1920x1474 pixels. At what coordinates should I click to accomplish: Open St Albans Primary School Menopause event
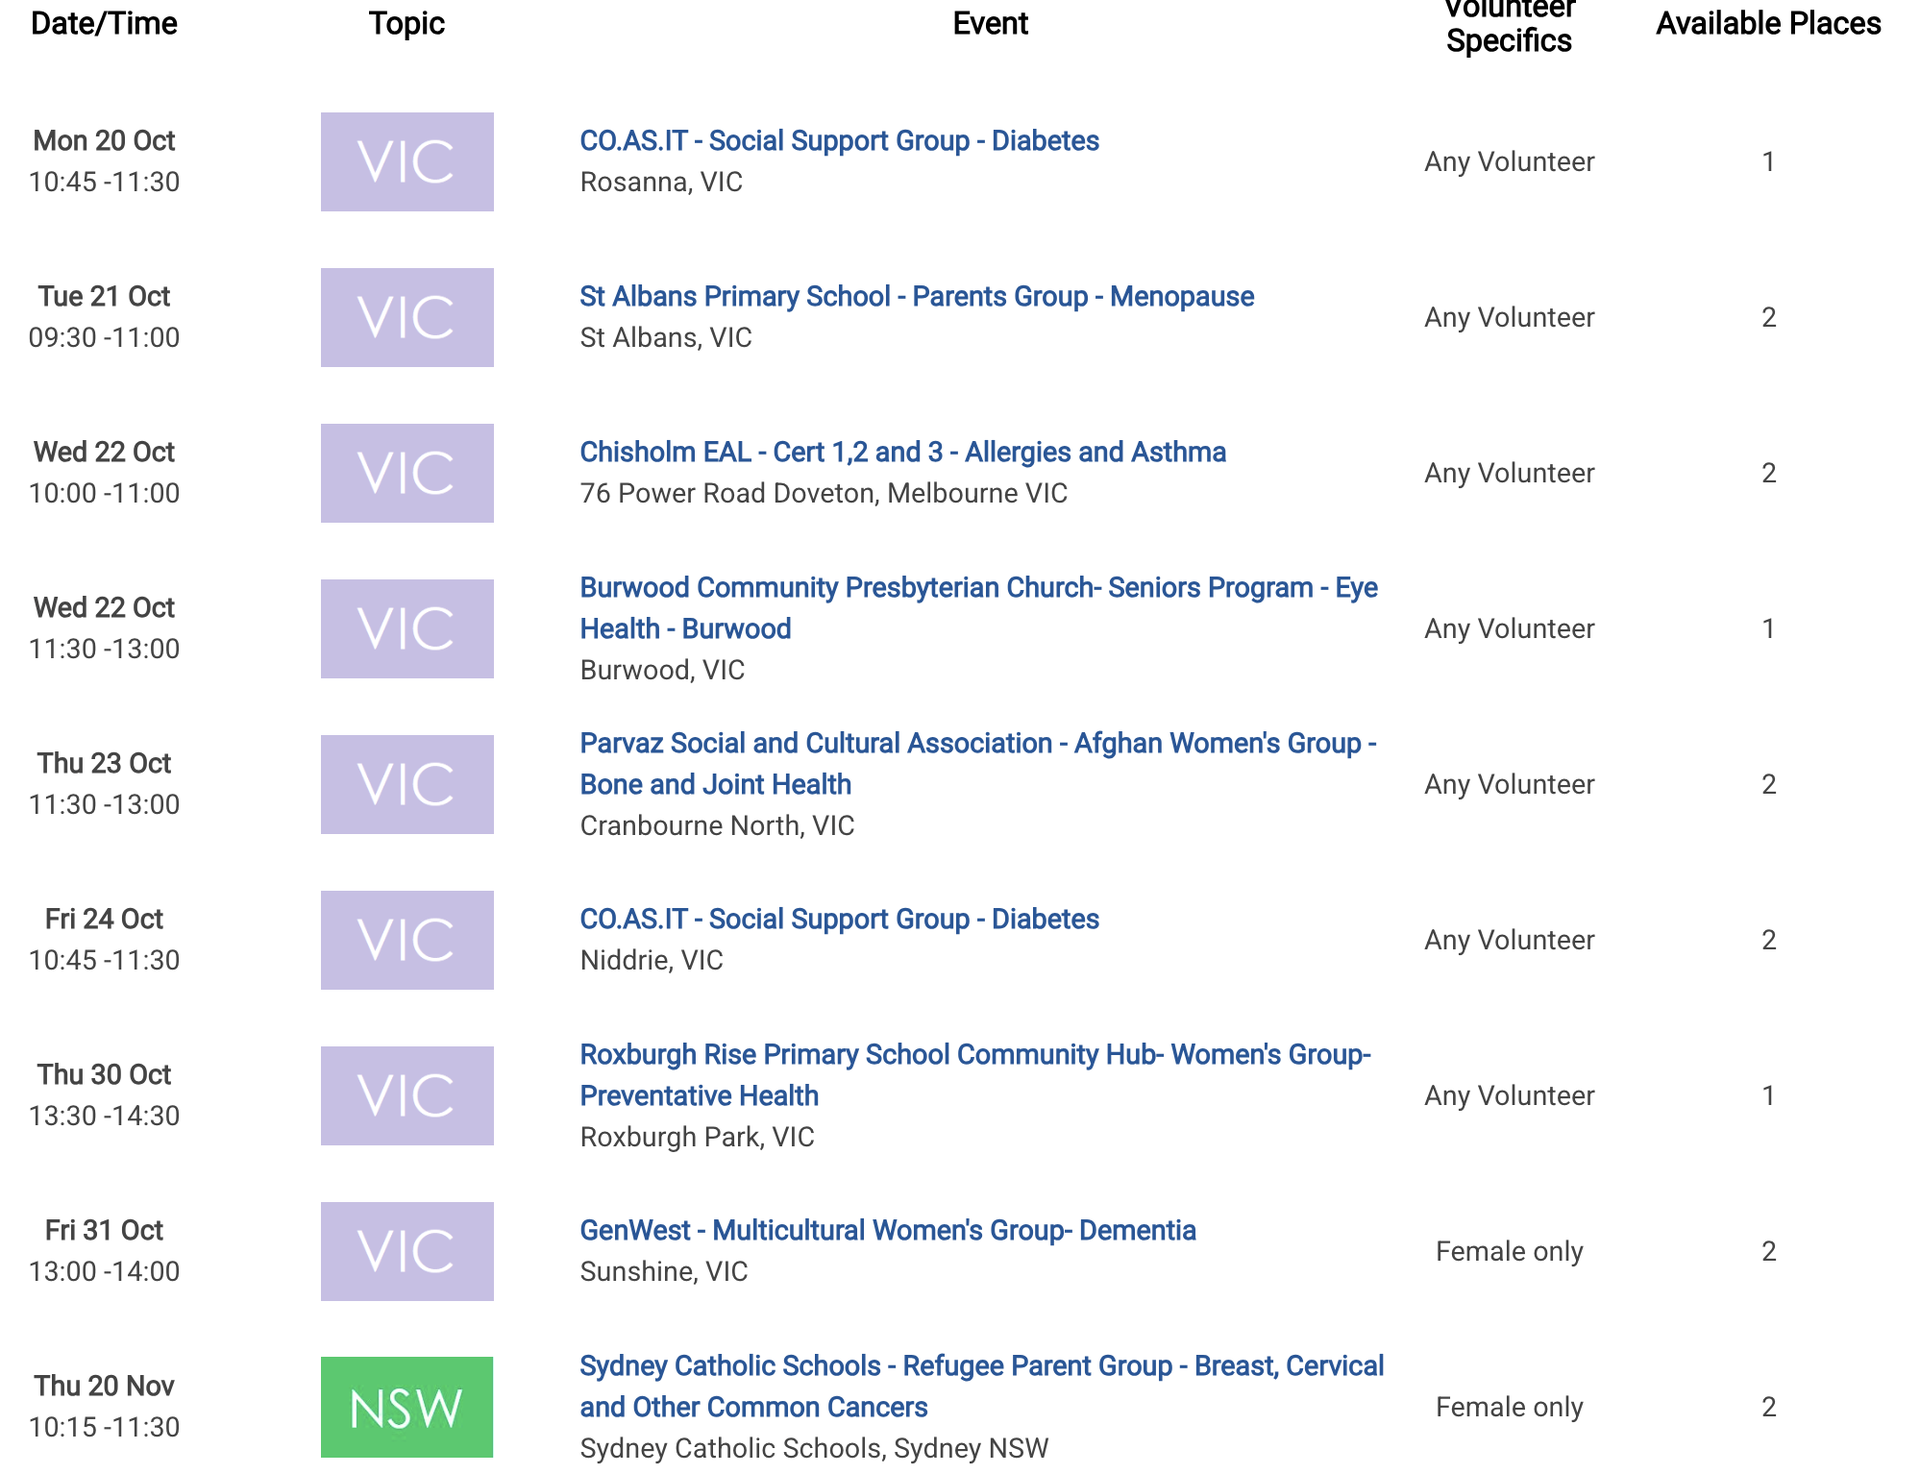pos(916,297)
